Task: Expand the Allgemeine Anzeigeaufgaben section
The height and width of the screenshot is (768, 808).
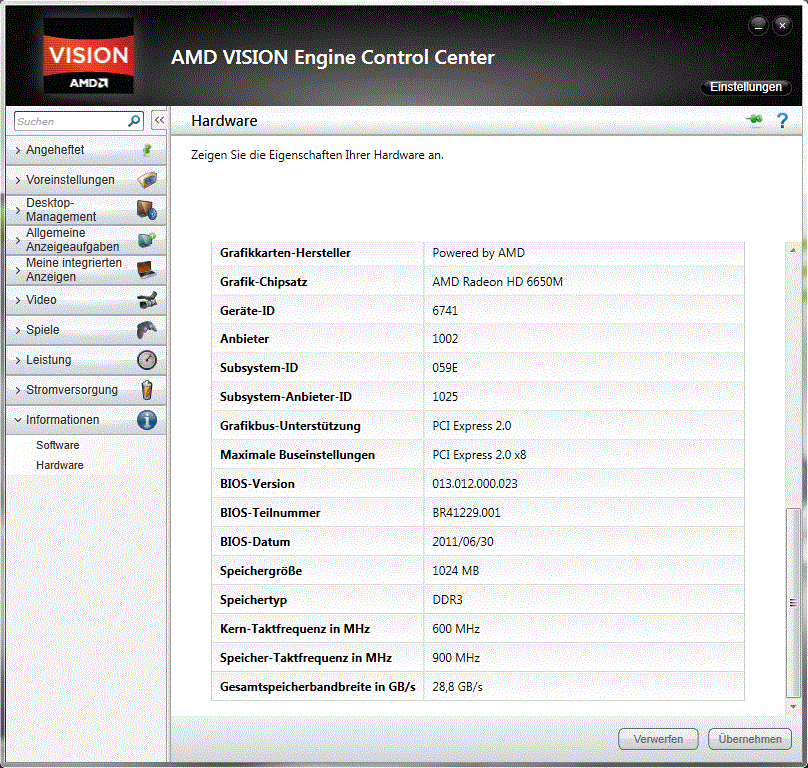Action: pyautogui.click(x=86, y=240)
